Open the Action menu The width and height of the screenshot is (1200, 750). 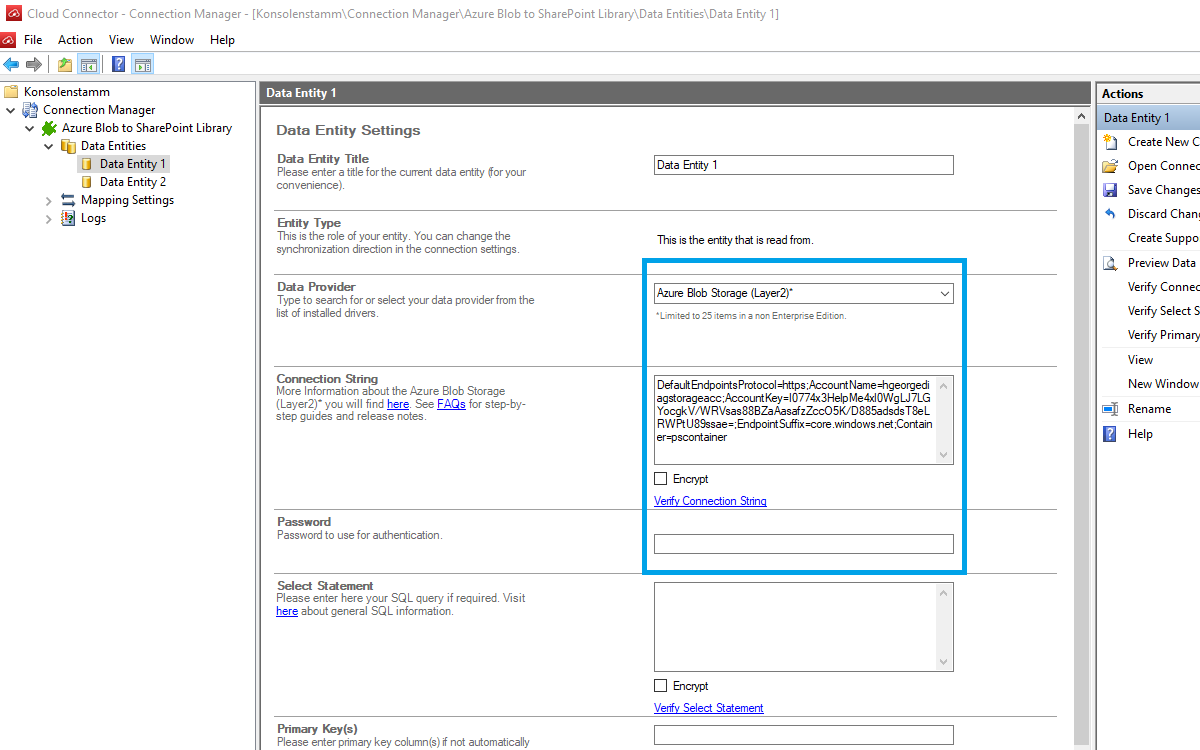(75, 40)
